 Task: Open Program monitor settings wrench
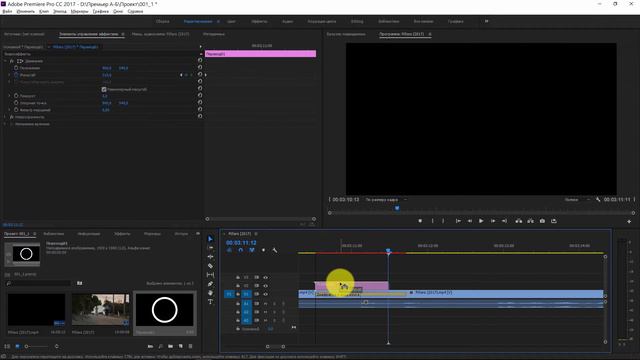[x=598, y=200]
